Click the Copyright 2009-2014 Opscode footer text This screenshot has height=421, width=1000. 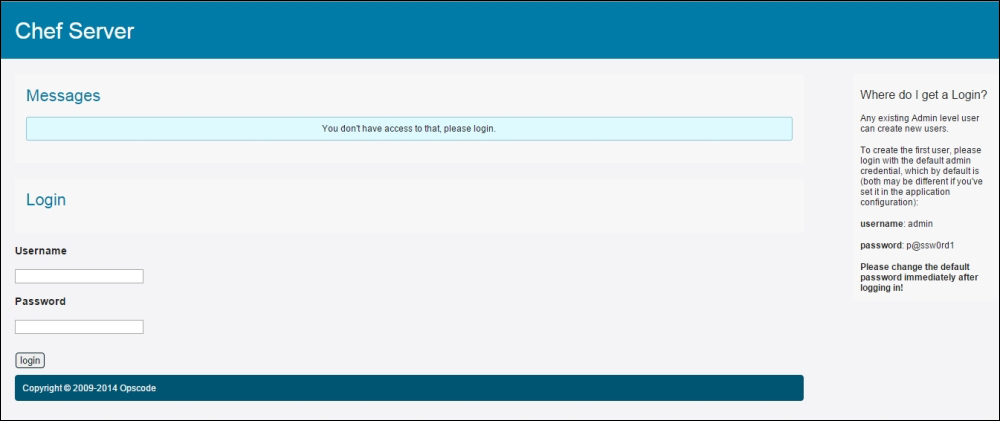click(x=89, y=388)
